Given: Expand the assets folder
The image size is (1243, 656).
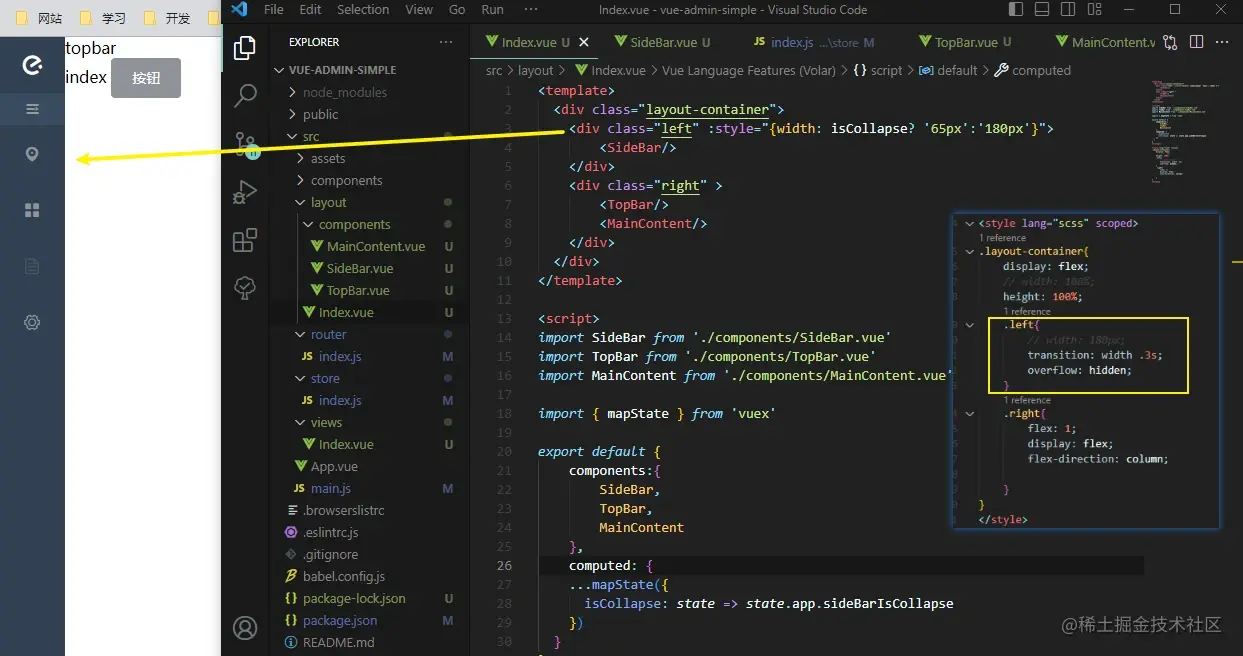Looking at the screenshot, I should tap(328, 158).
